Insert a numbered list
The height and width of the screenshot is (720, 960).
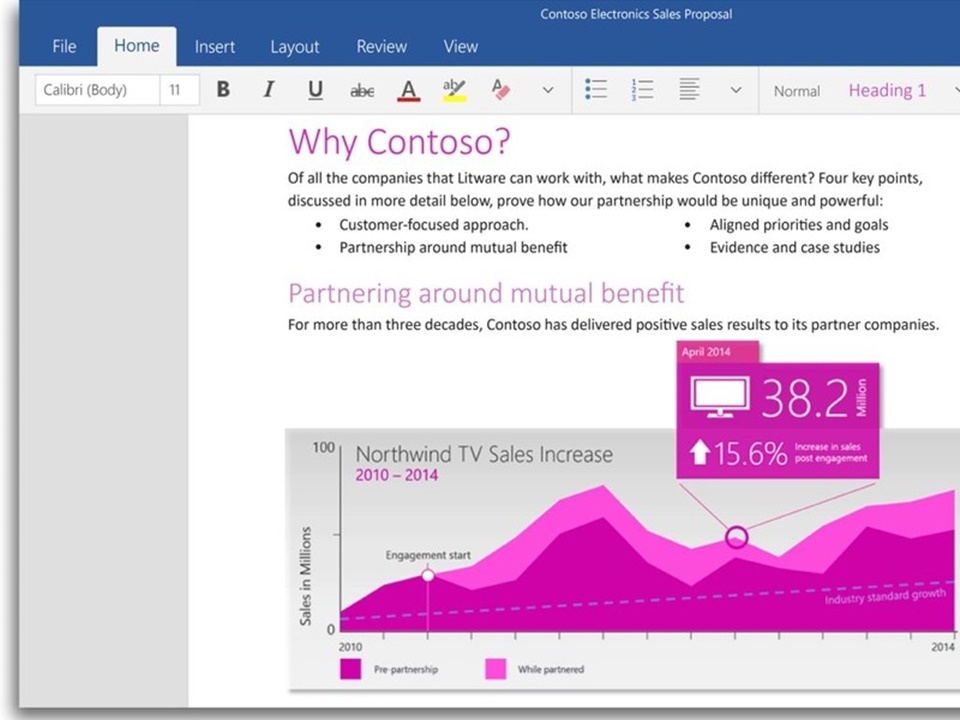point(642,90)
